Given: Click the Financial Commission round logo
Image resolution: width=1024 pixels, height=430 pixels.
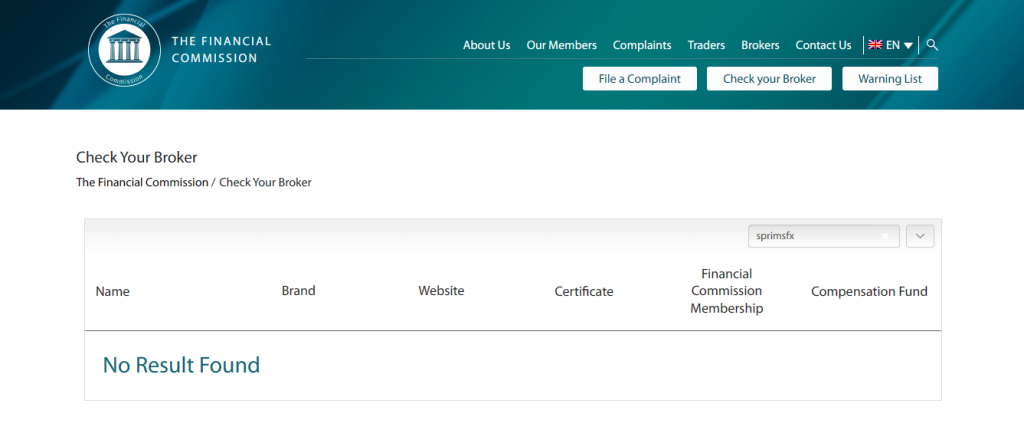Looking at the screenshot, I should pyautogui.click(x=124, y=51).
